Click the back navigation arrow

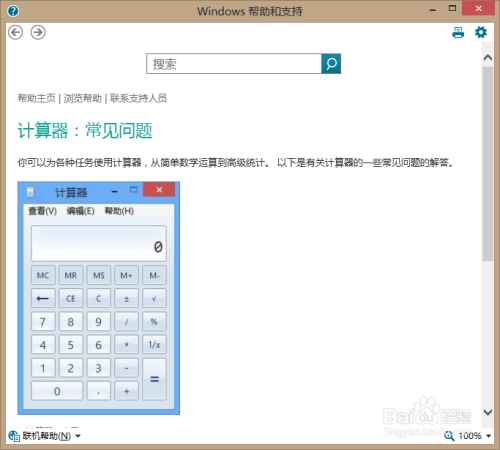[x=15, y=32]
